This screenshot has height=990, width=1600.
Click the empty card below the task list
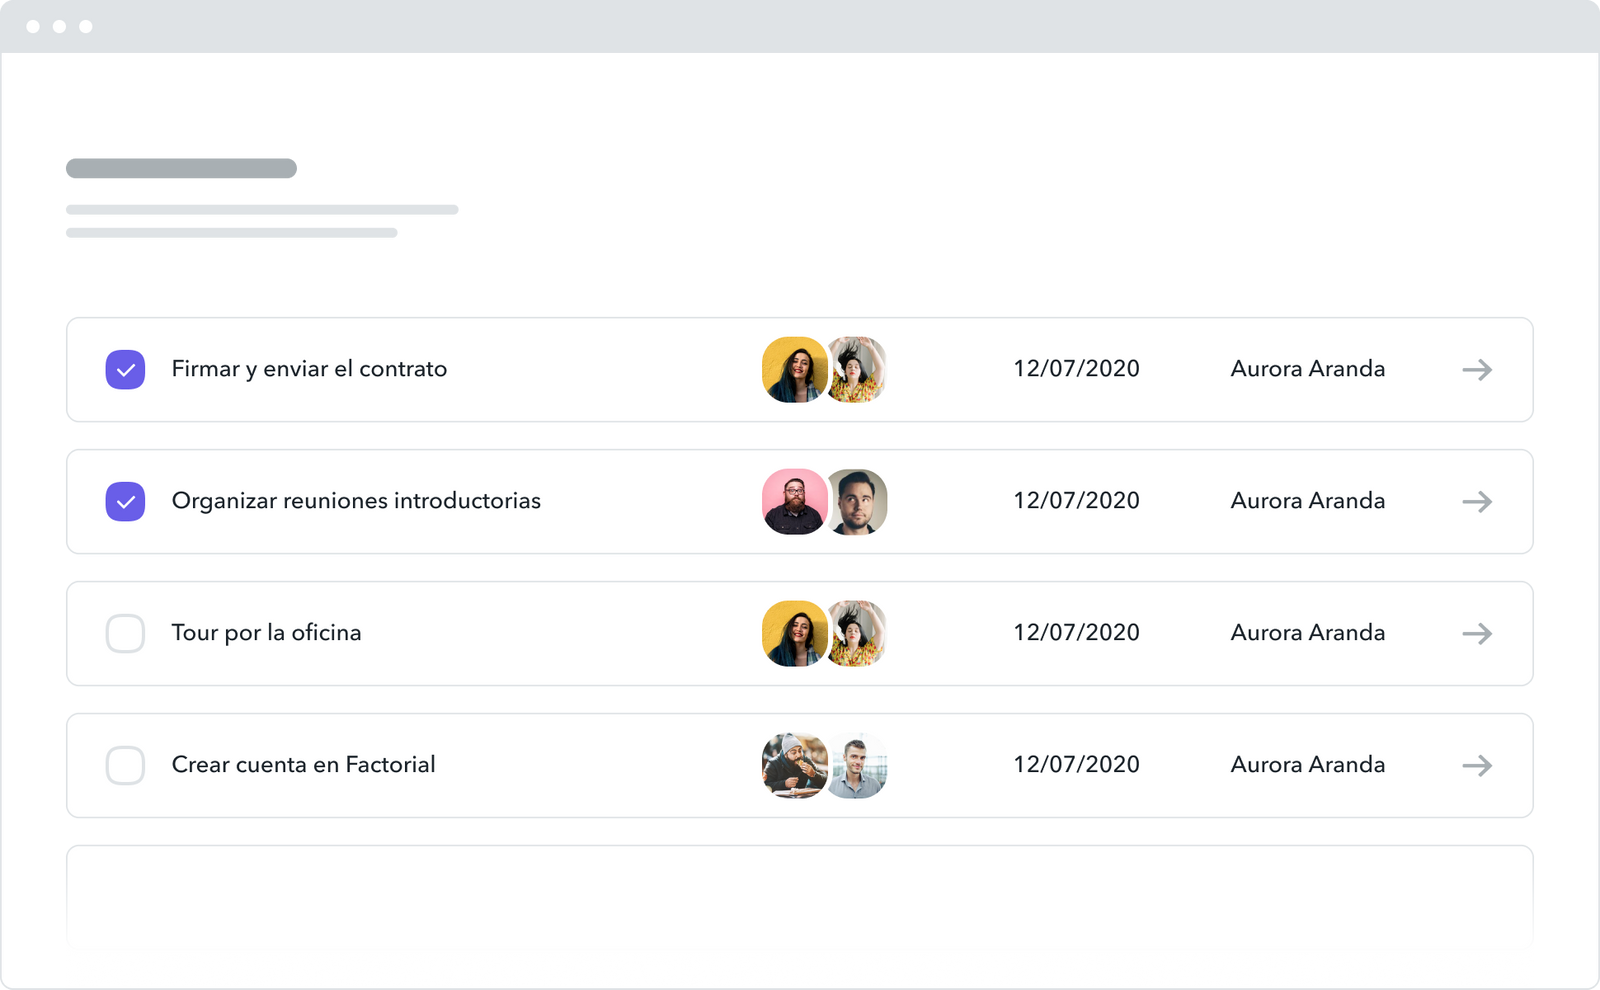coord(800,915)
